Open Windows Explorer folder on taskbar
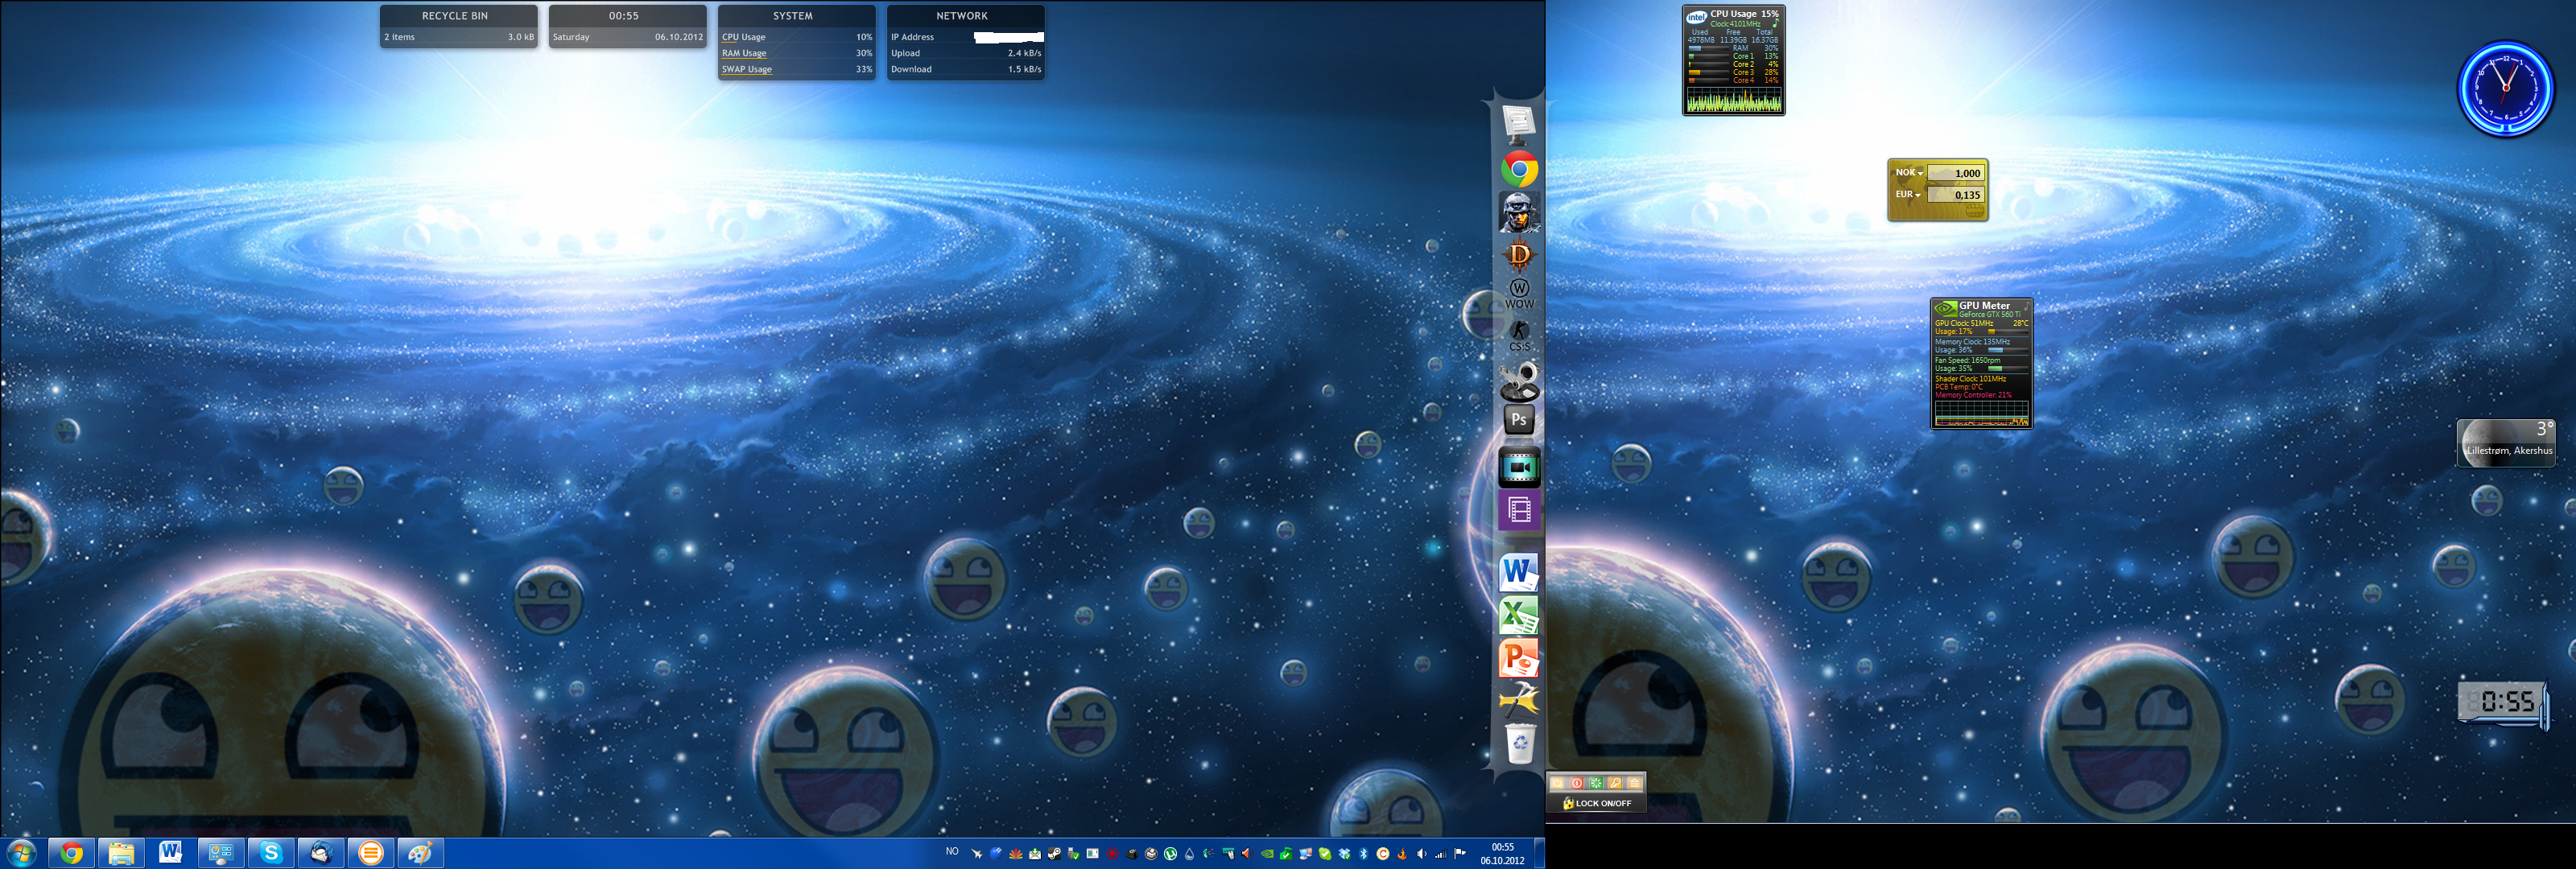Image resolution: width=2576 pixels, height=869 pixels. [x=121, y=853]
